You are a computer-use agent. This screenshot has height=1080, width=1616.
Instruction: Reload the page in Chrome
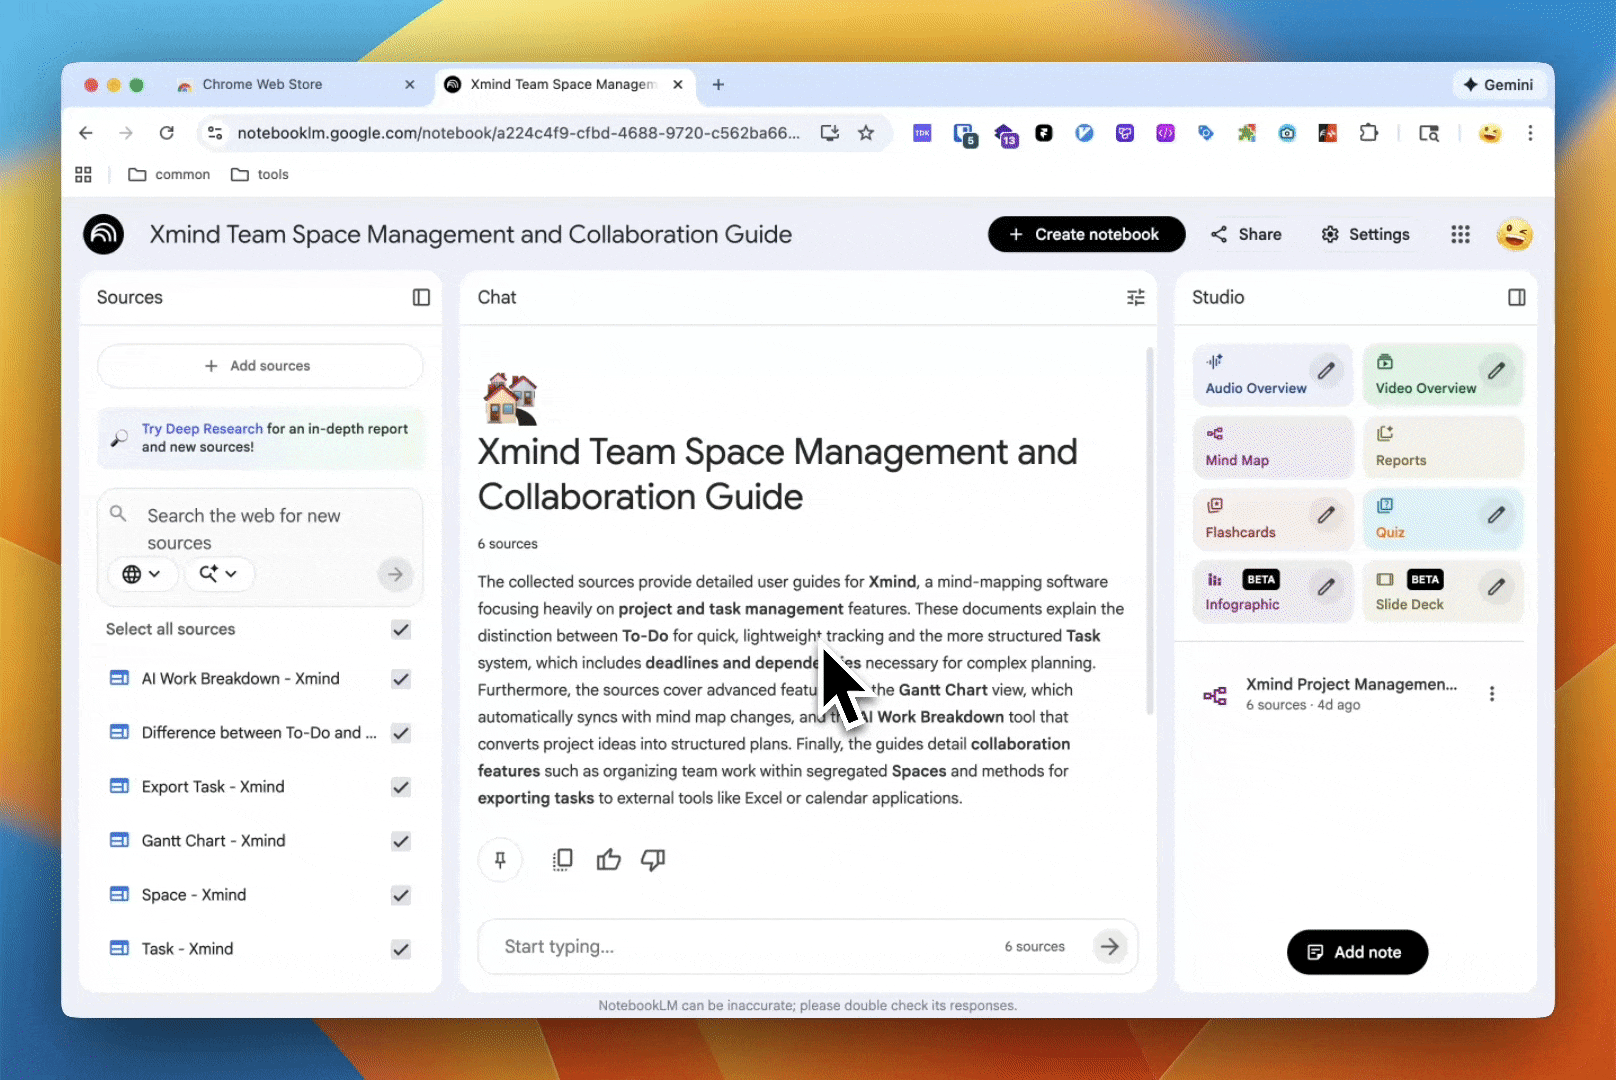[x=167, y=133]
